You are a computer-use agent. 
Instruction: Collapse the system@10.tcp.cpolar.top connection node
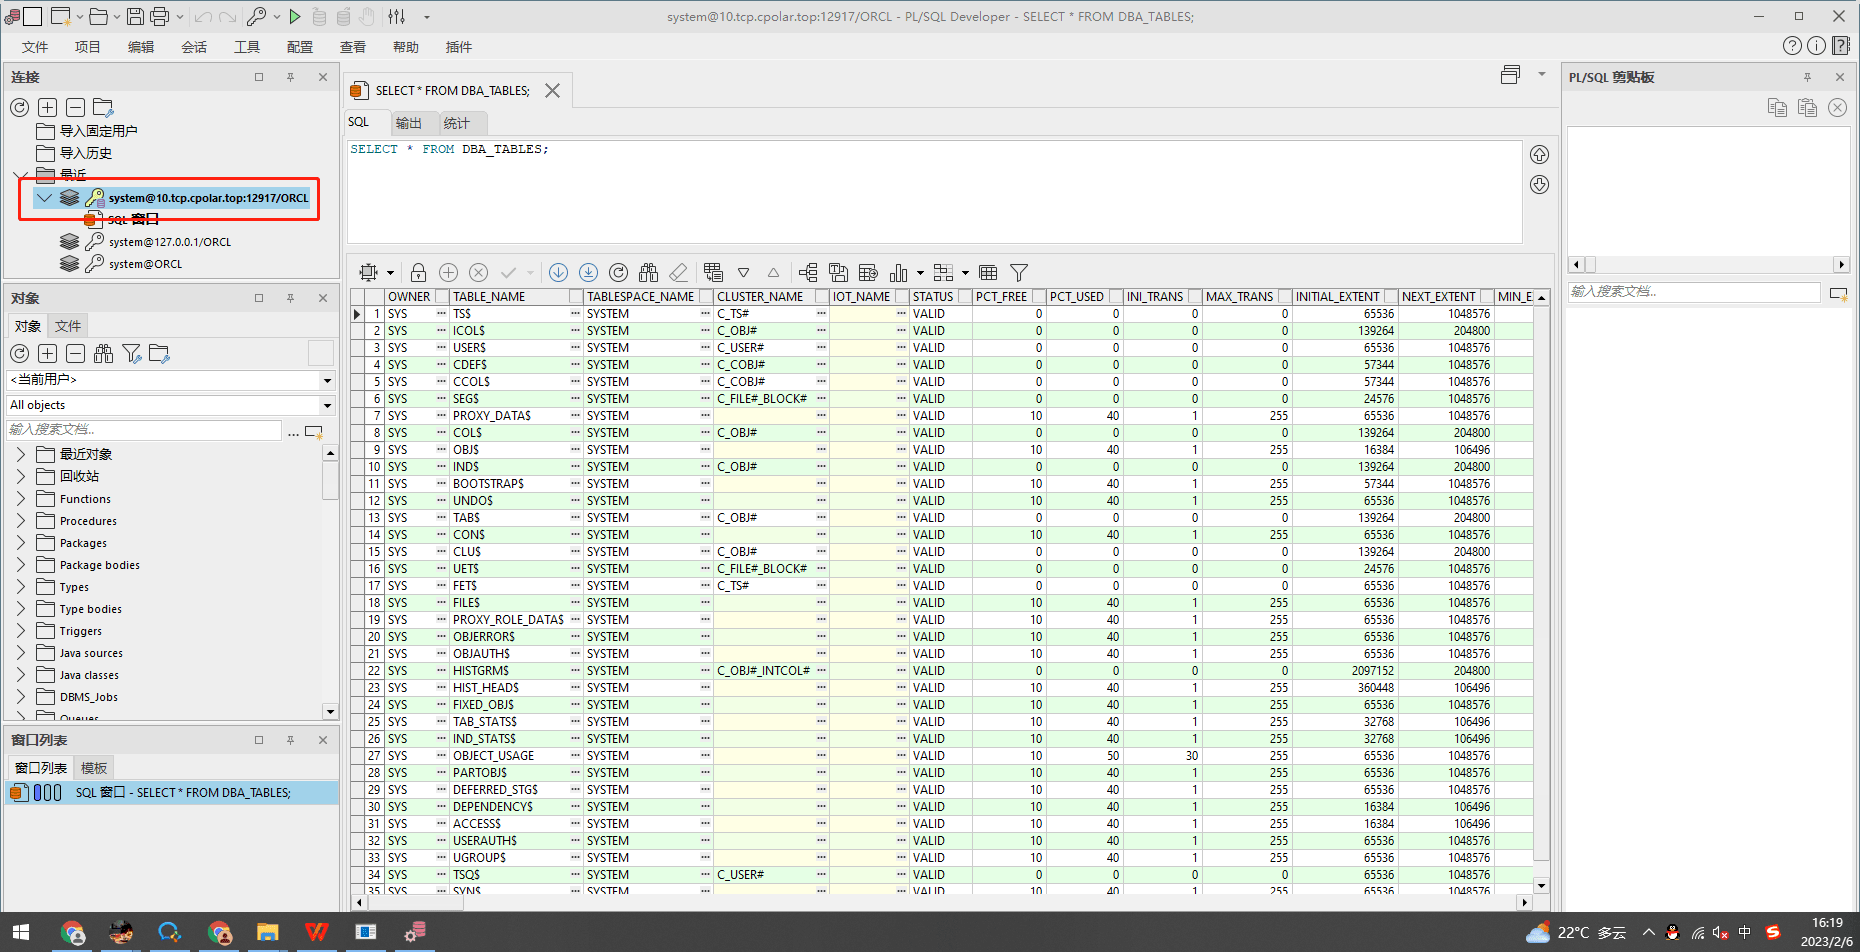[44, 198]
